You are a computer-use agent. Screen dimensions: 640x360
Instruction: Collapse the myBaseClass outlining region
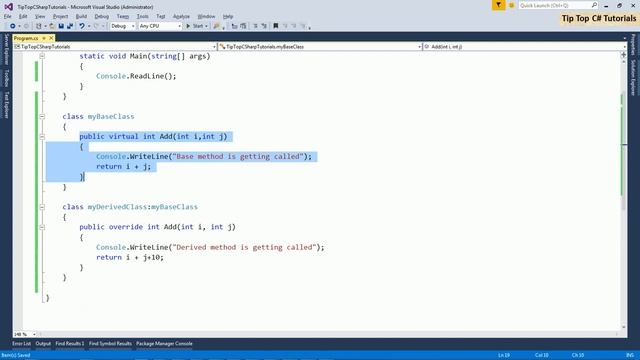tap(42, 116)
